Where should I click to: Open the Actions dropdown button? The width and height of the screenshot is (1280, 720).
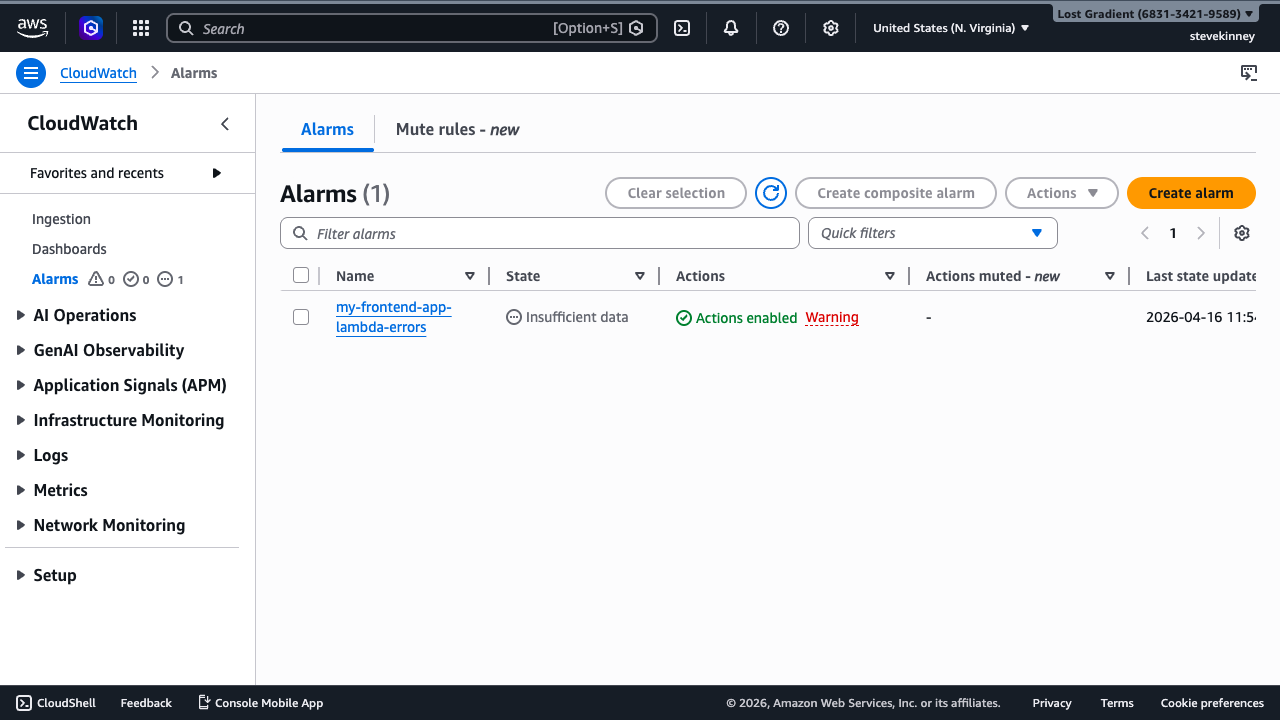pyautogui.click(x=1061, y=193)
